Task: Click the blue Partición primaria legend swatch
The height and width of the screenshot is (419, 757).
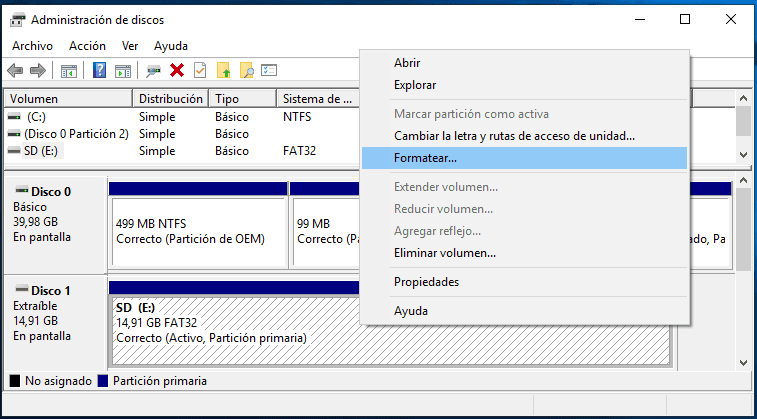Action: pyautogui.click(x=102, y=381)
